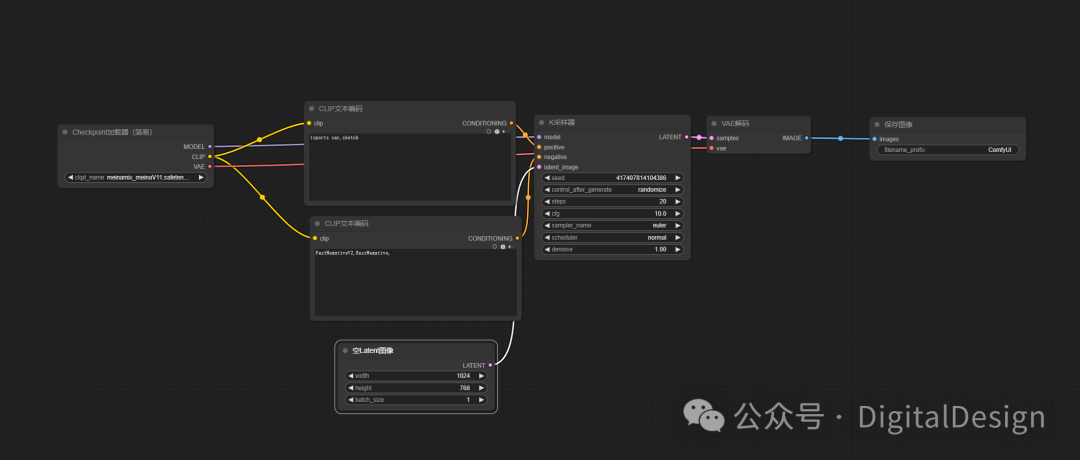Click the collapse dot on the lower CLIP文本编码 node
The height and width of the screenshot is (460, 1080).
point(318,224)
